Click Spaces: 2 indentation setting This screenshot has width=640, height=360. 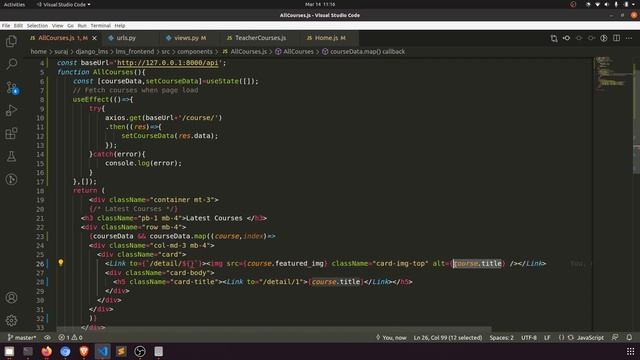click(x=501, y=338)
